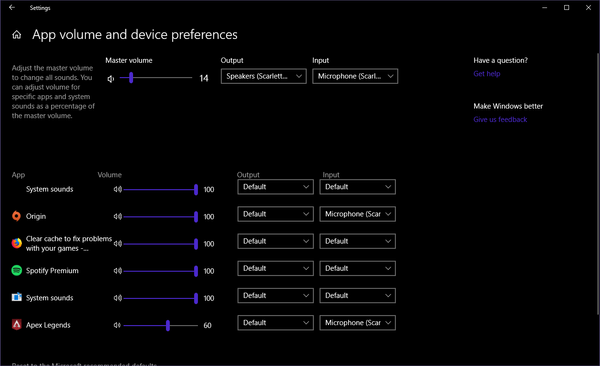Click the Firefox app icon
This screenshot has width=600, height=366.
(16, 243)
